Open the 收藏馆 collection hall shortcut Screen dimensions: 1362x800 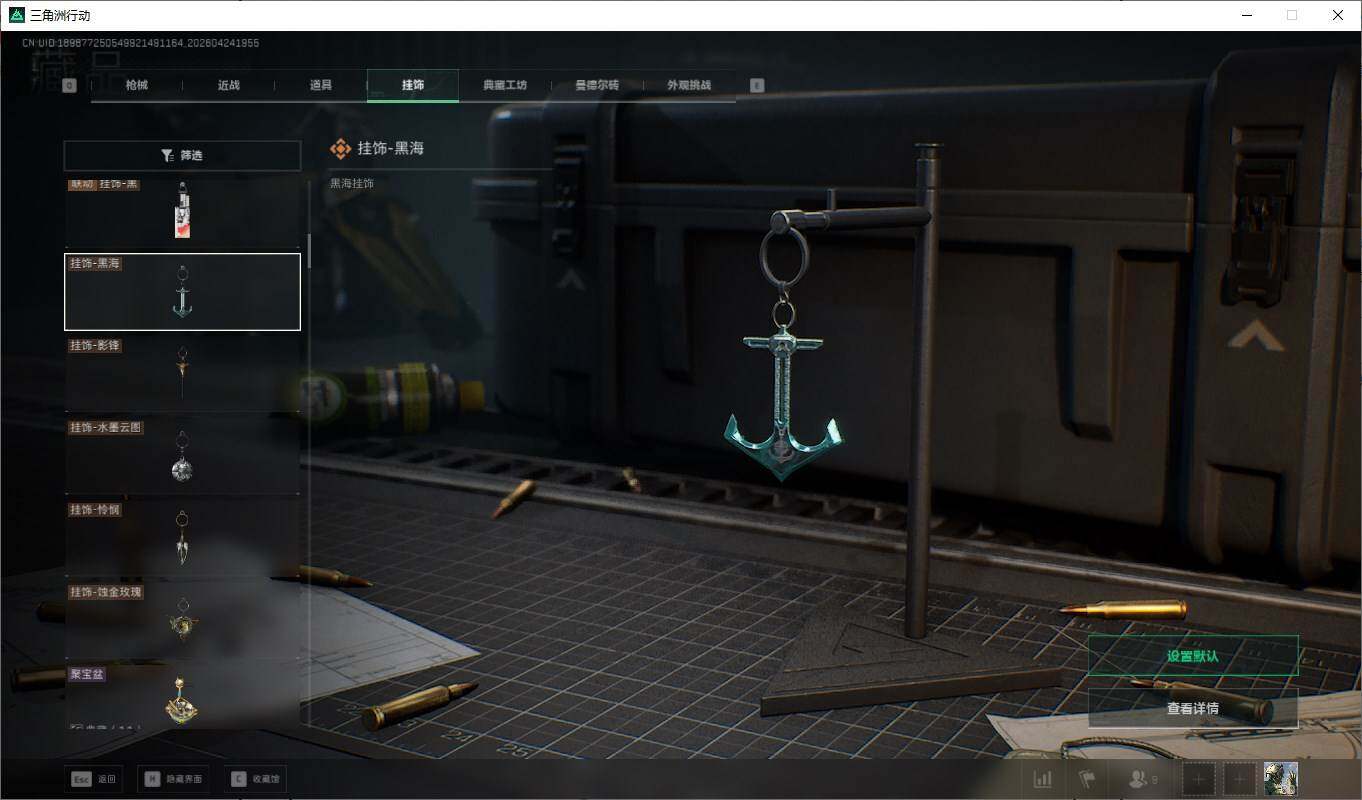(255, 779)
